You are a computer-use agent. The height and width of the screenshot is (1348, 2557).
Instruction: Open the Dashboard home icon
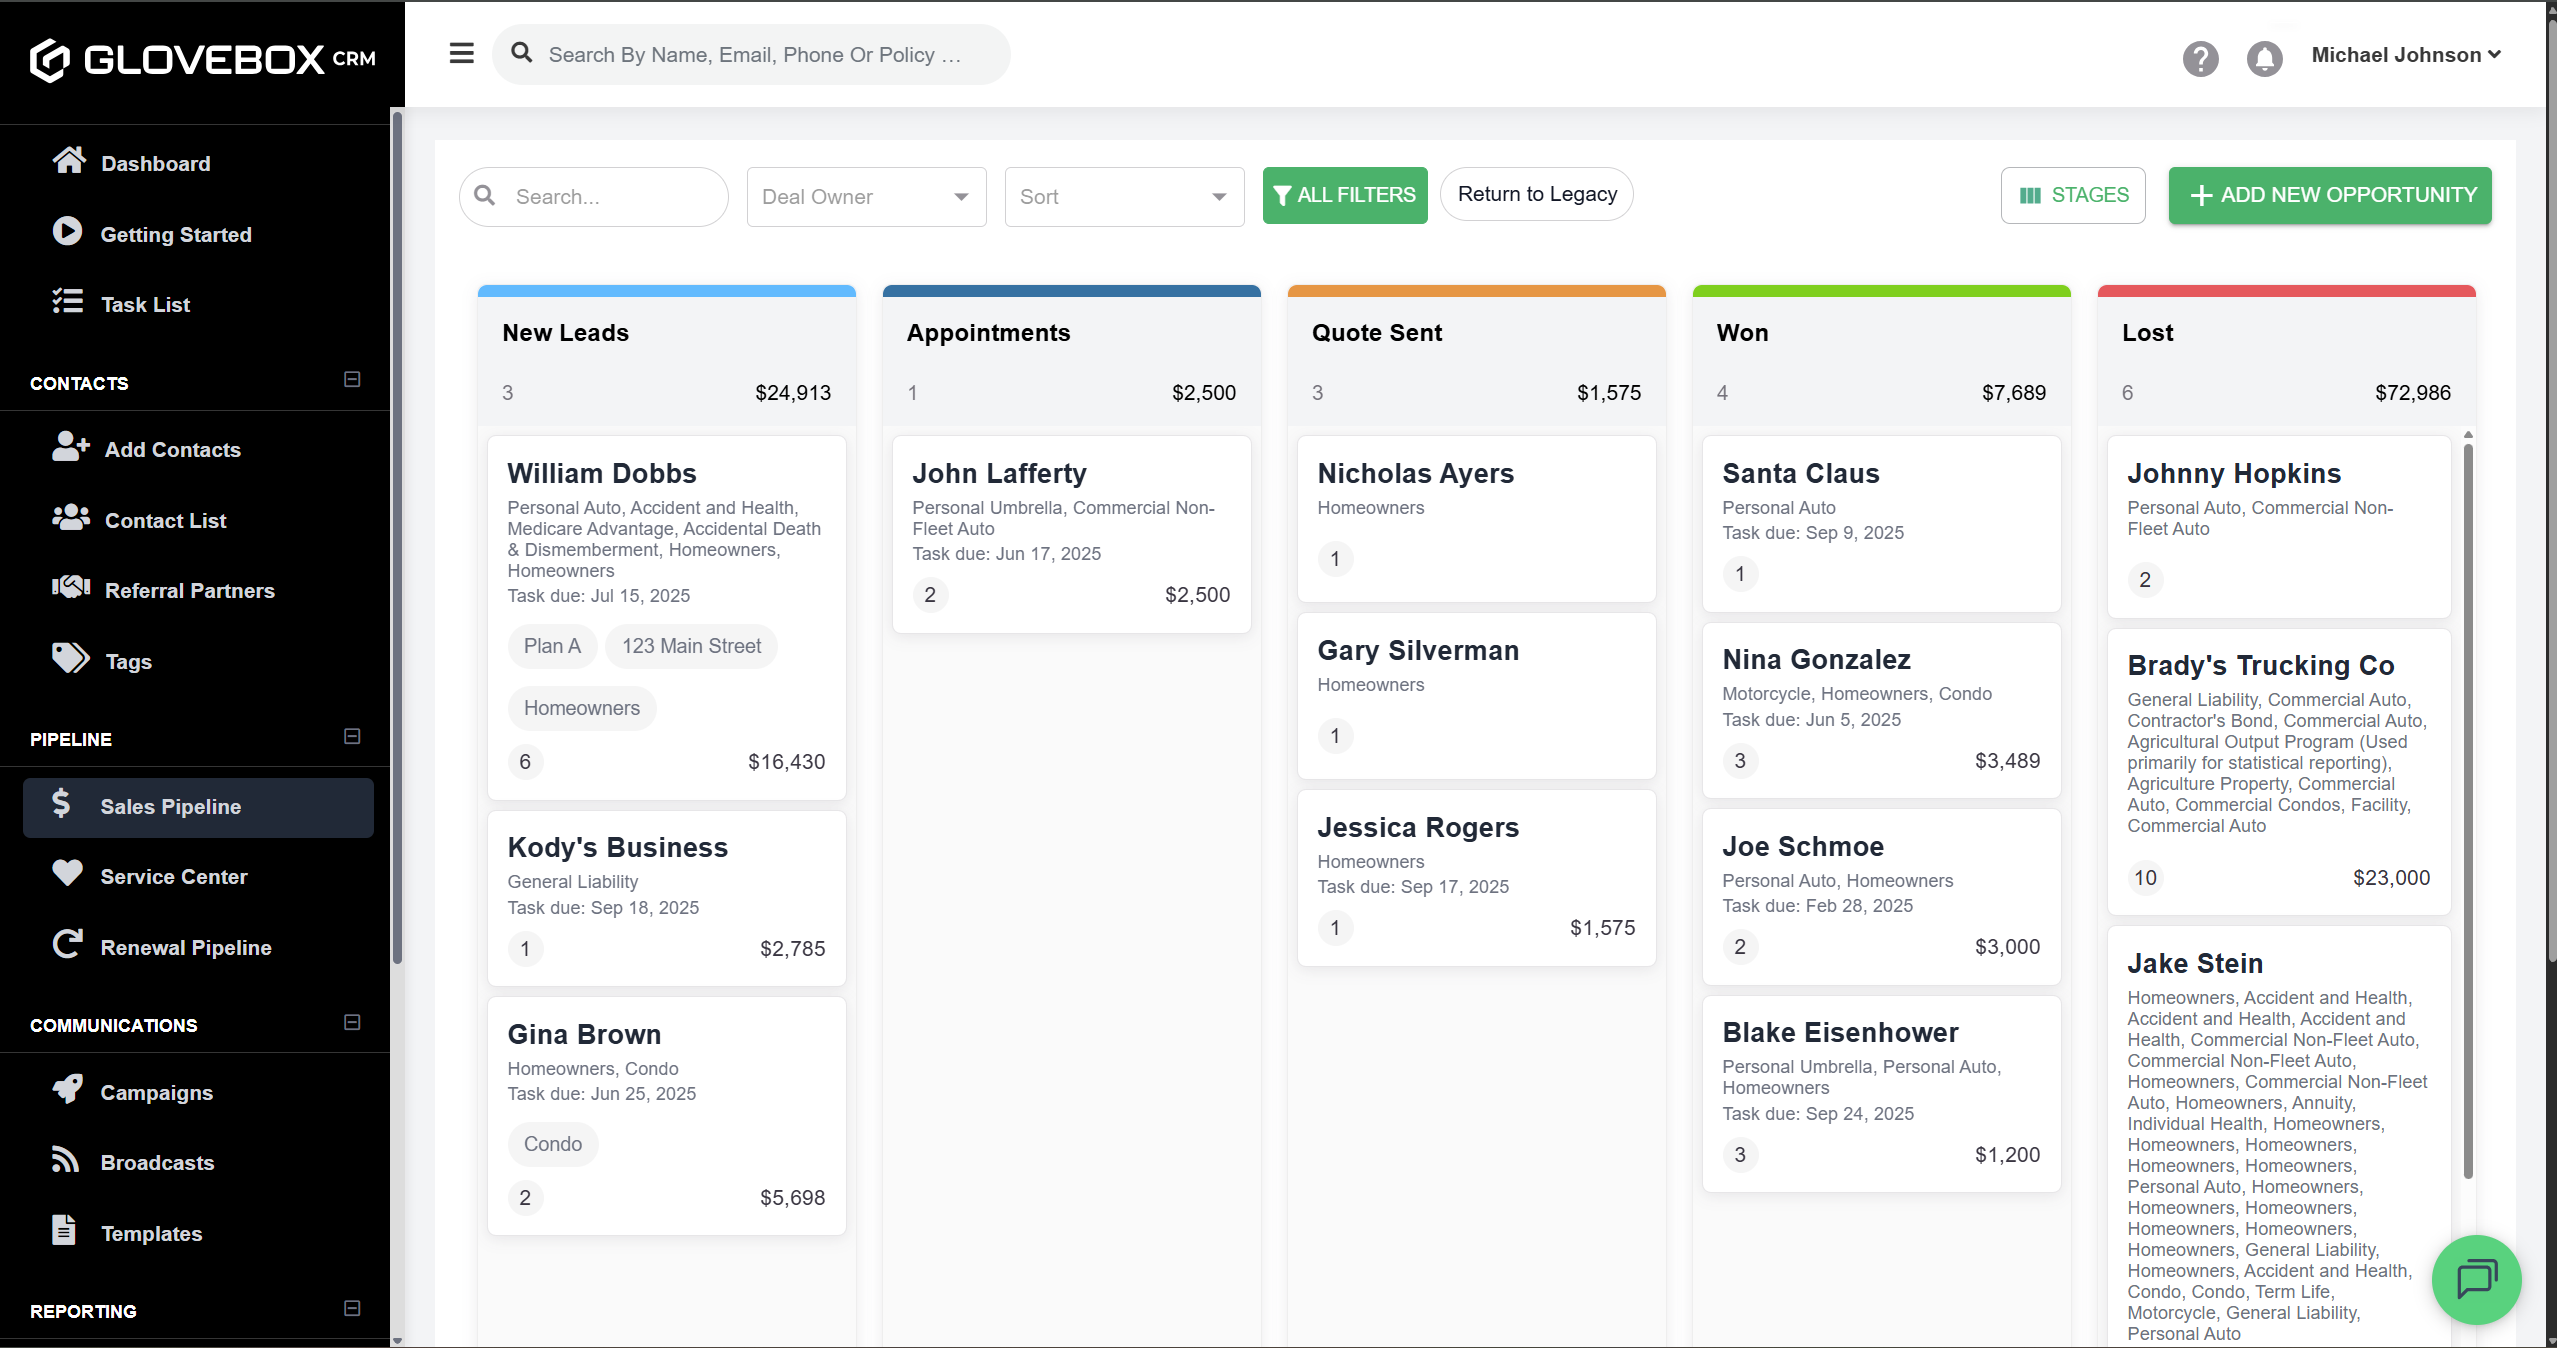pos(69,160)
